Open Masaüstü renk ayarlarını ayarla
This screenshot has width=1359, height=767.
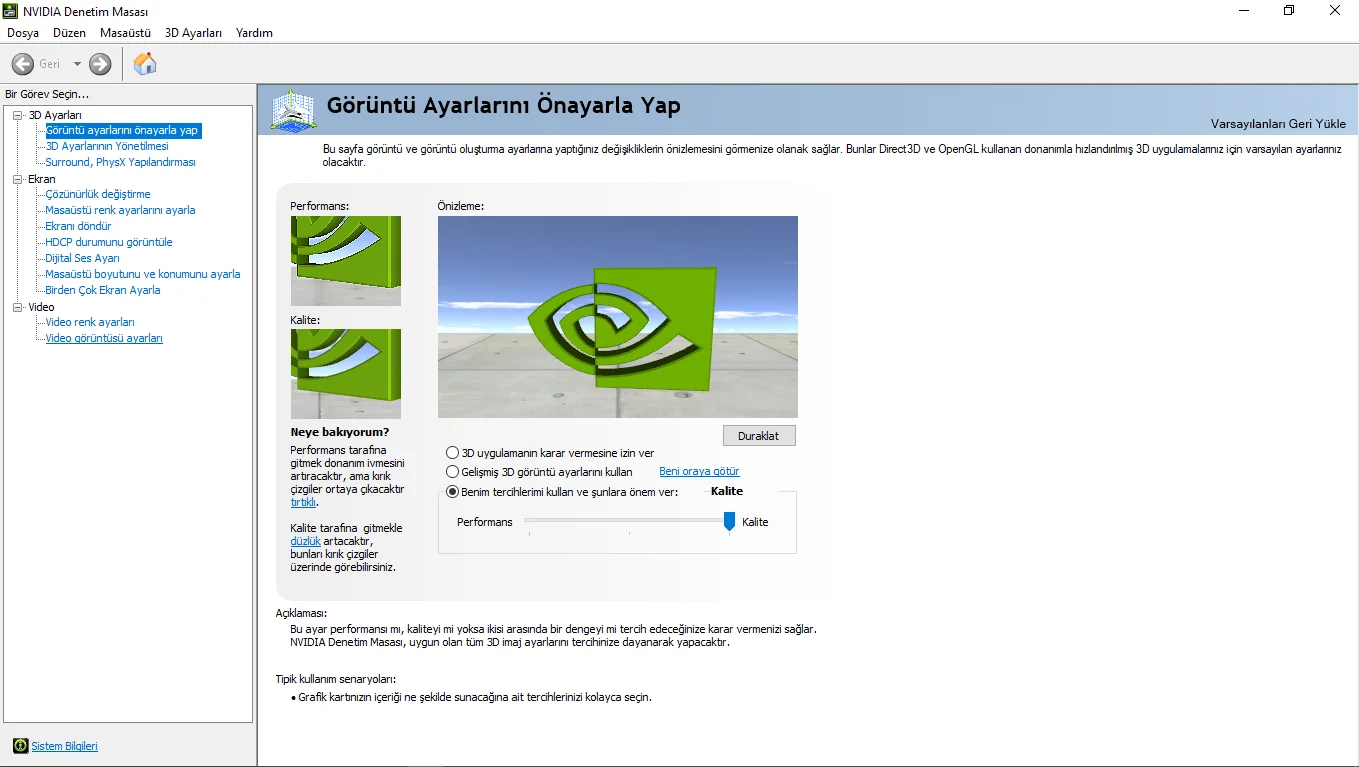[x=120, y=210]
